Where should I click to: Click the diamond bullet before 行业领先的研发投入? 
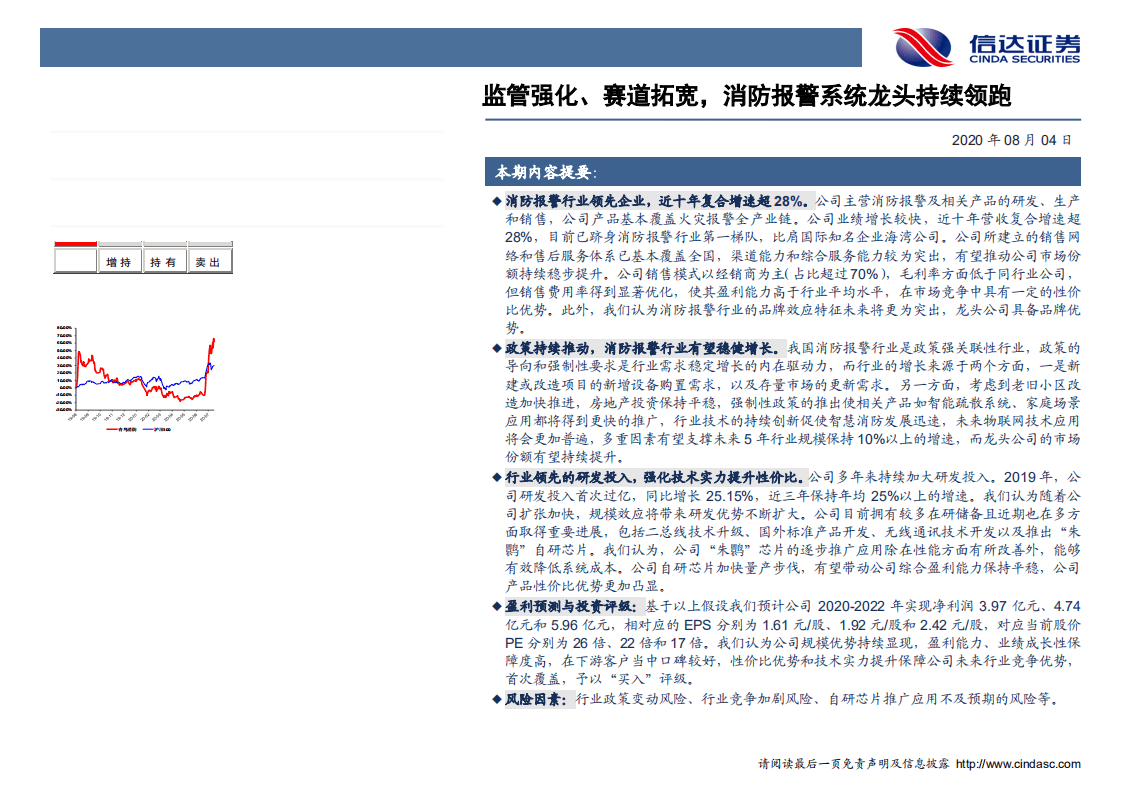click(x=497, y=476)
